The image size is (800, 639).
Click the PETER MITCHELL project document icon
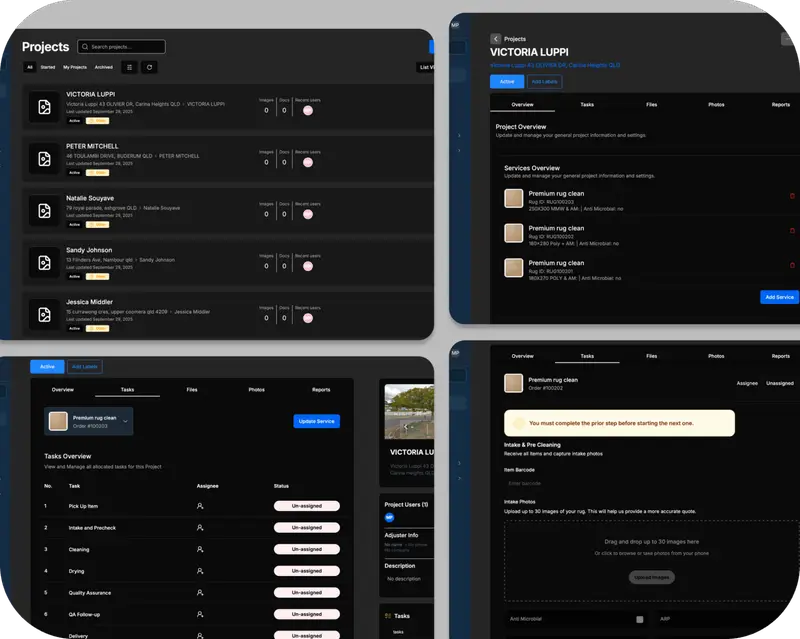tap(42, 155)
